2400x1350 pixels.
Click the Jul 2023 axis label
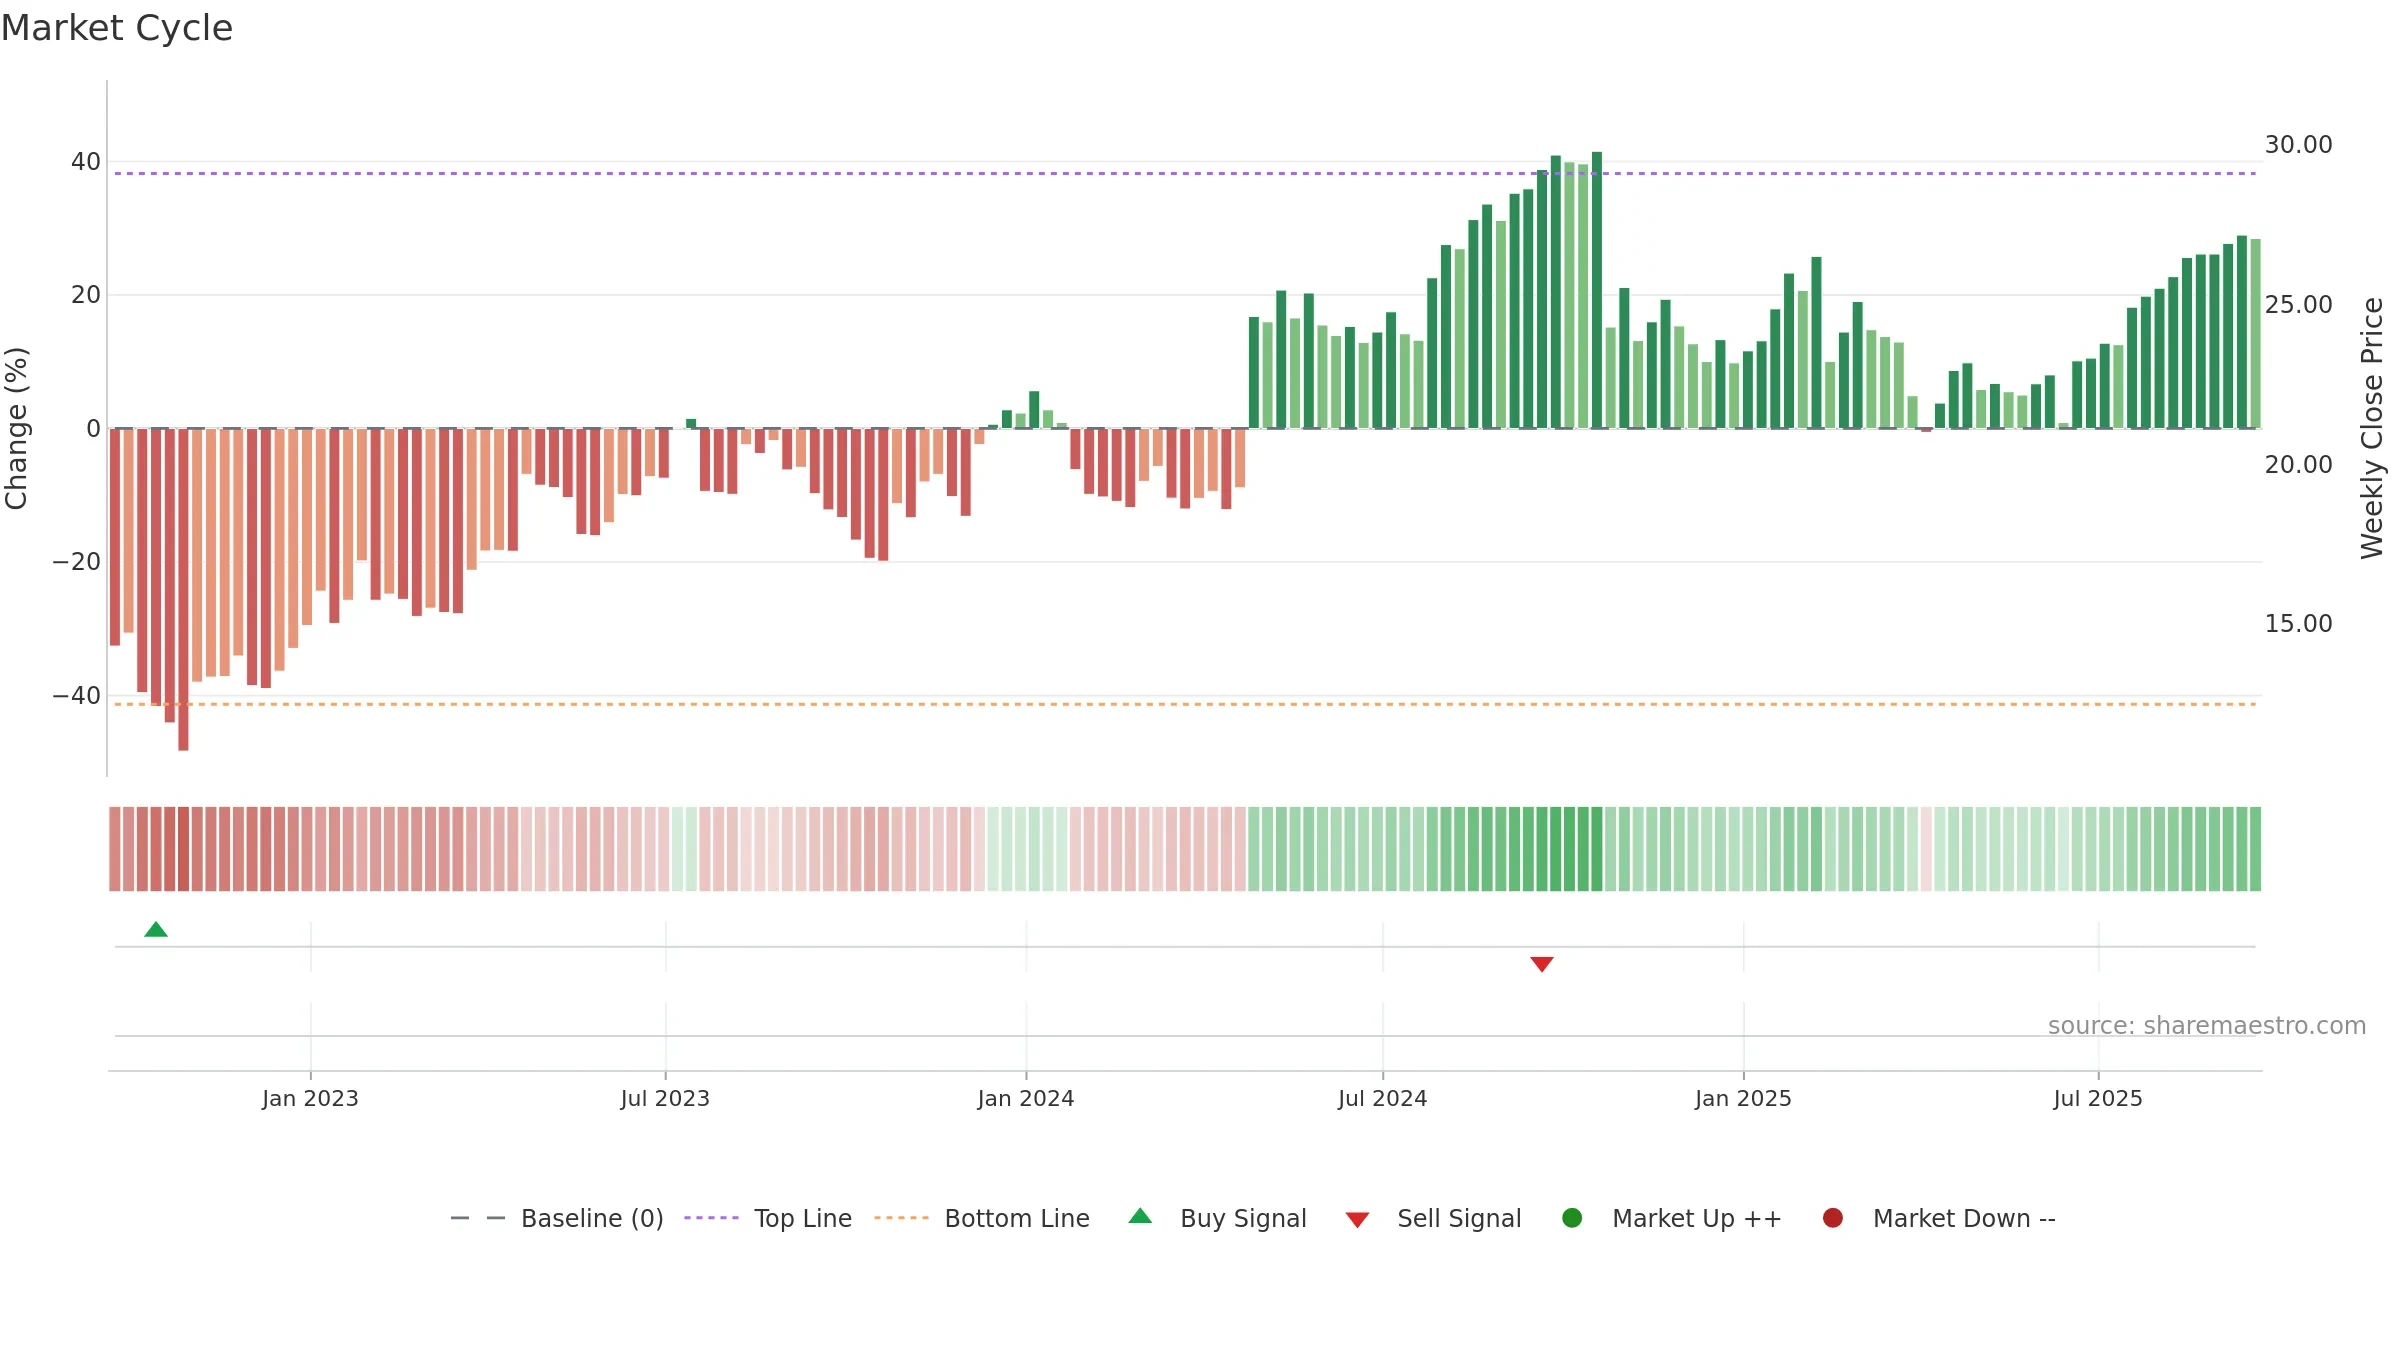click(x=665, y=1098)
